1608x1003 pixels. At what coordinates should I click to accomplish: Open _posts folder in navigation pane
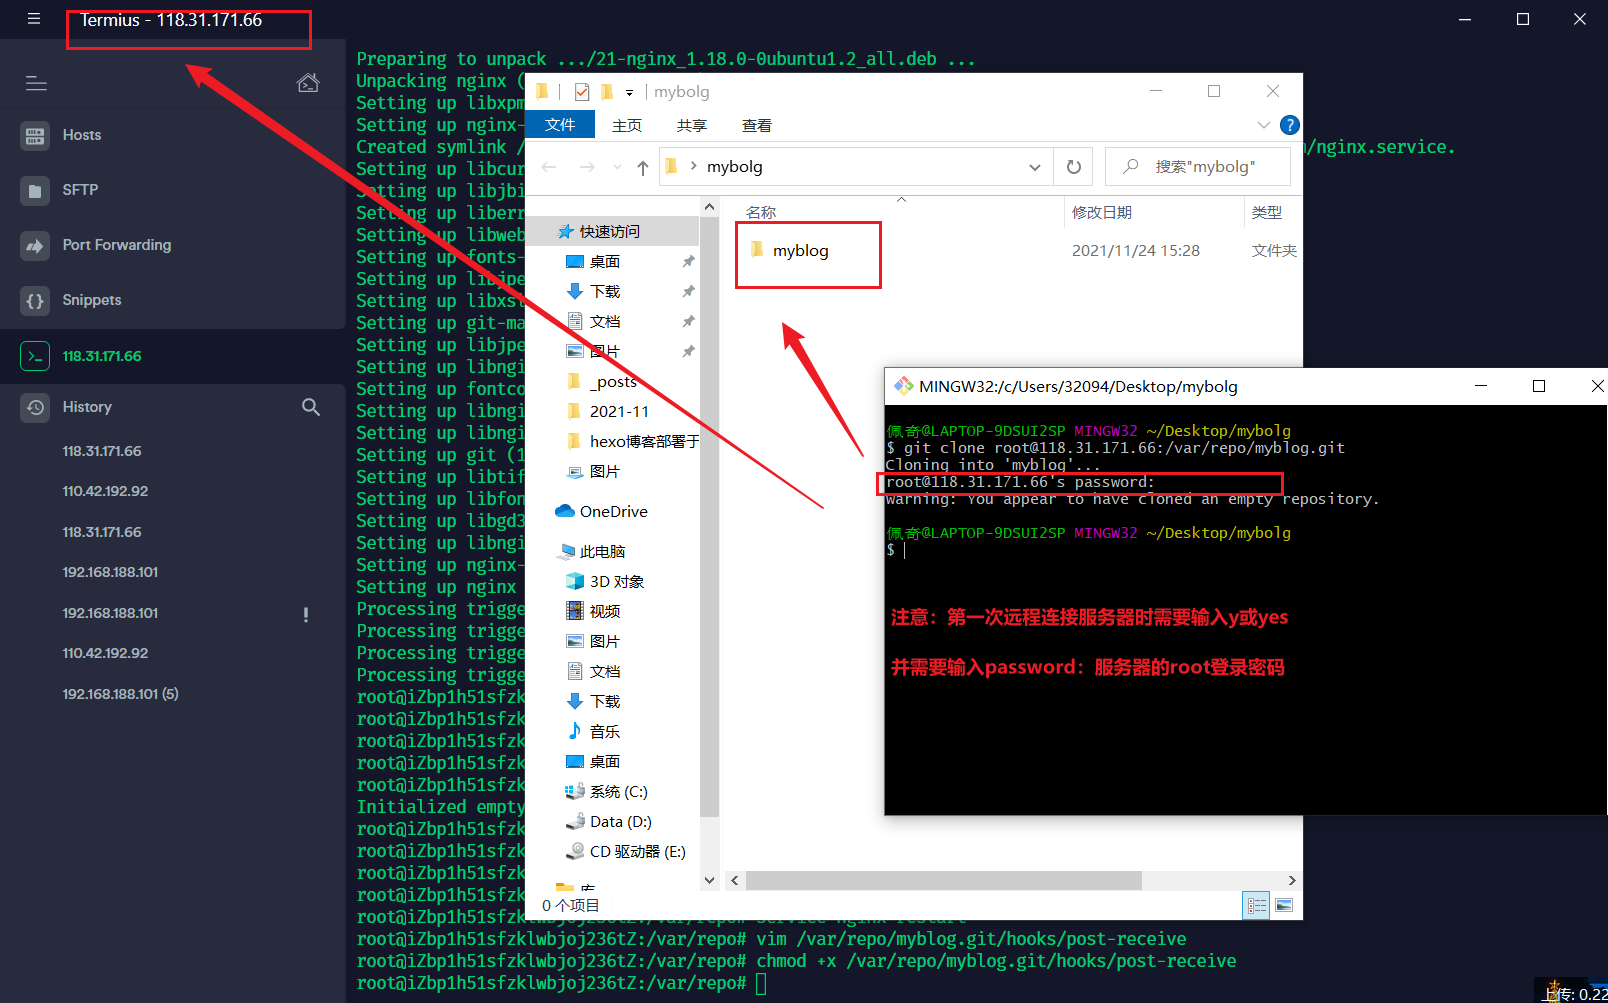(x=612, y=381)
